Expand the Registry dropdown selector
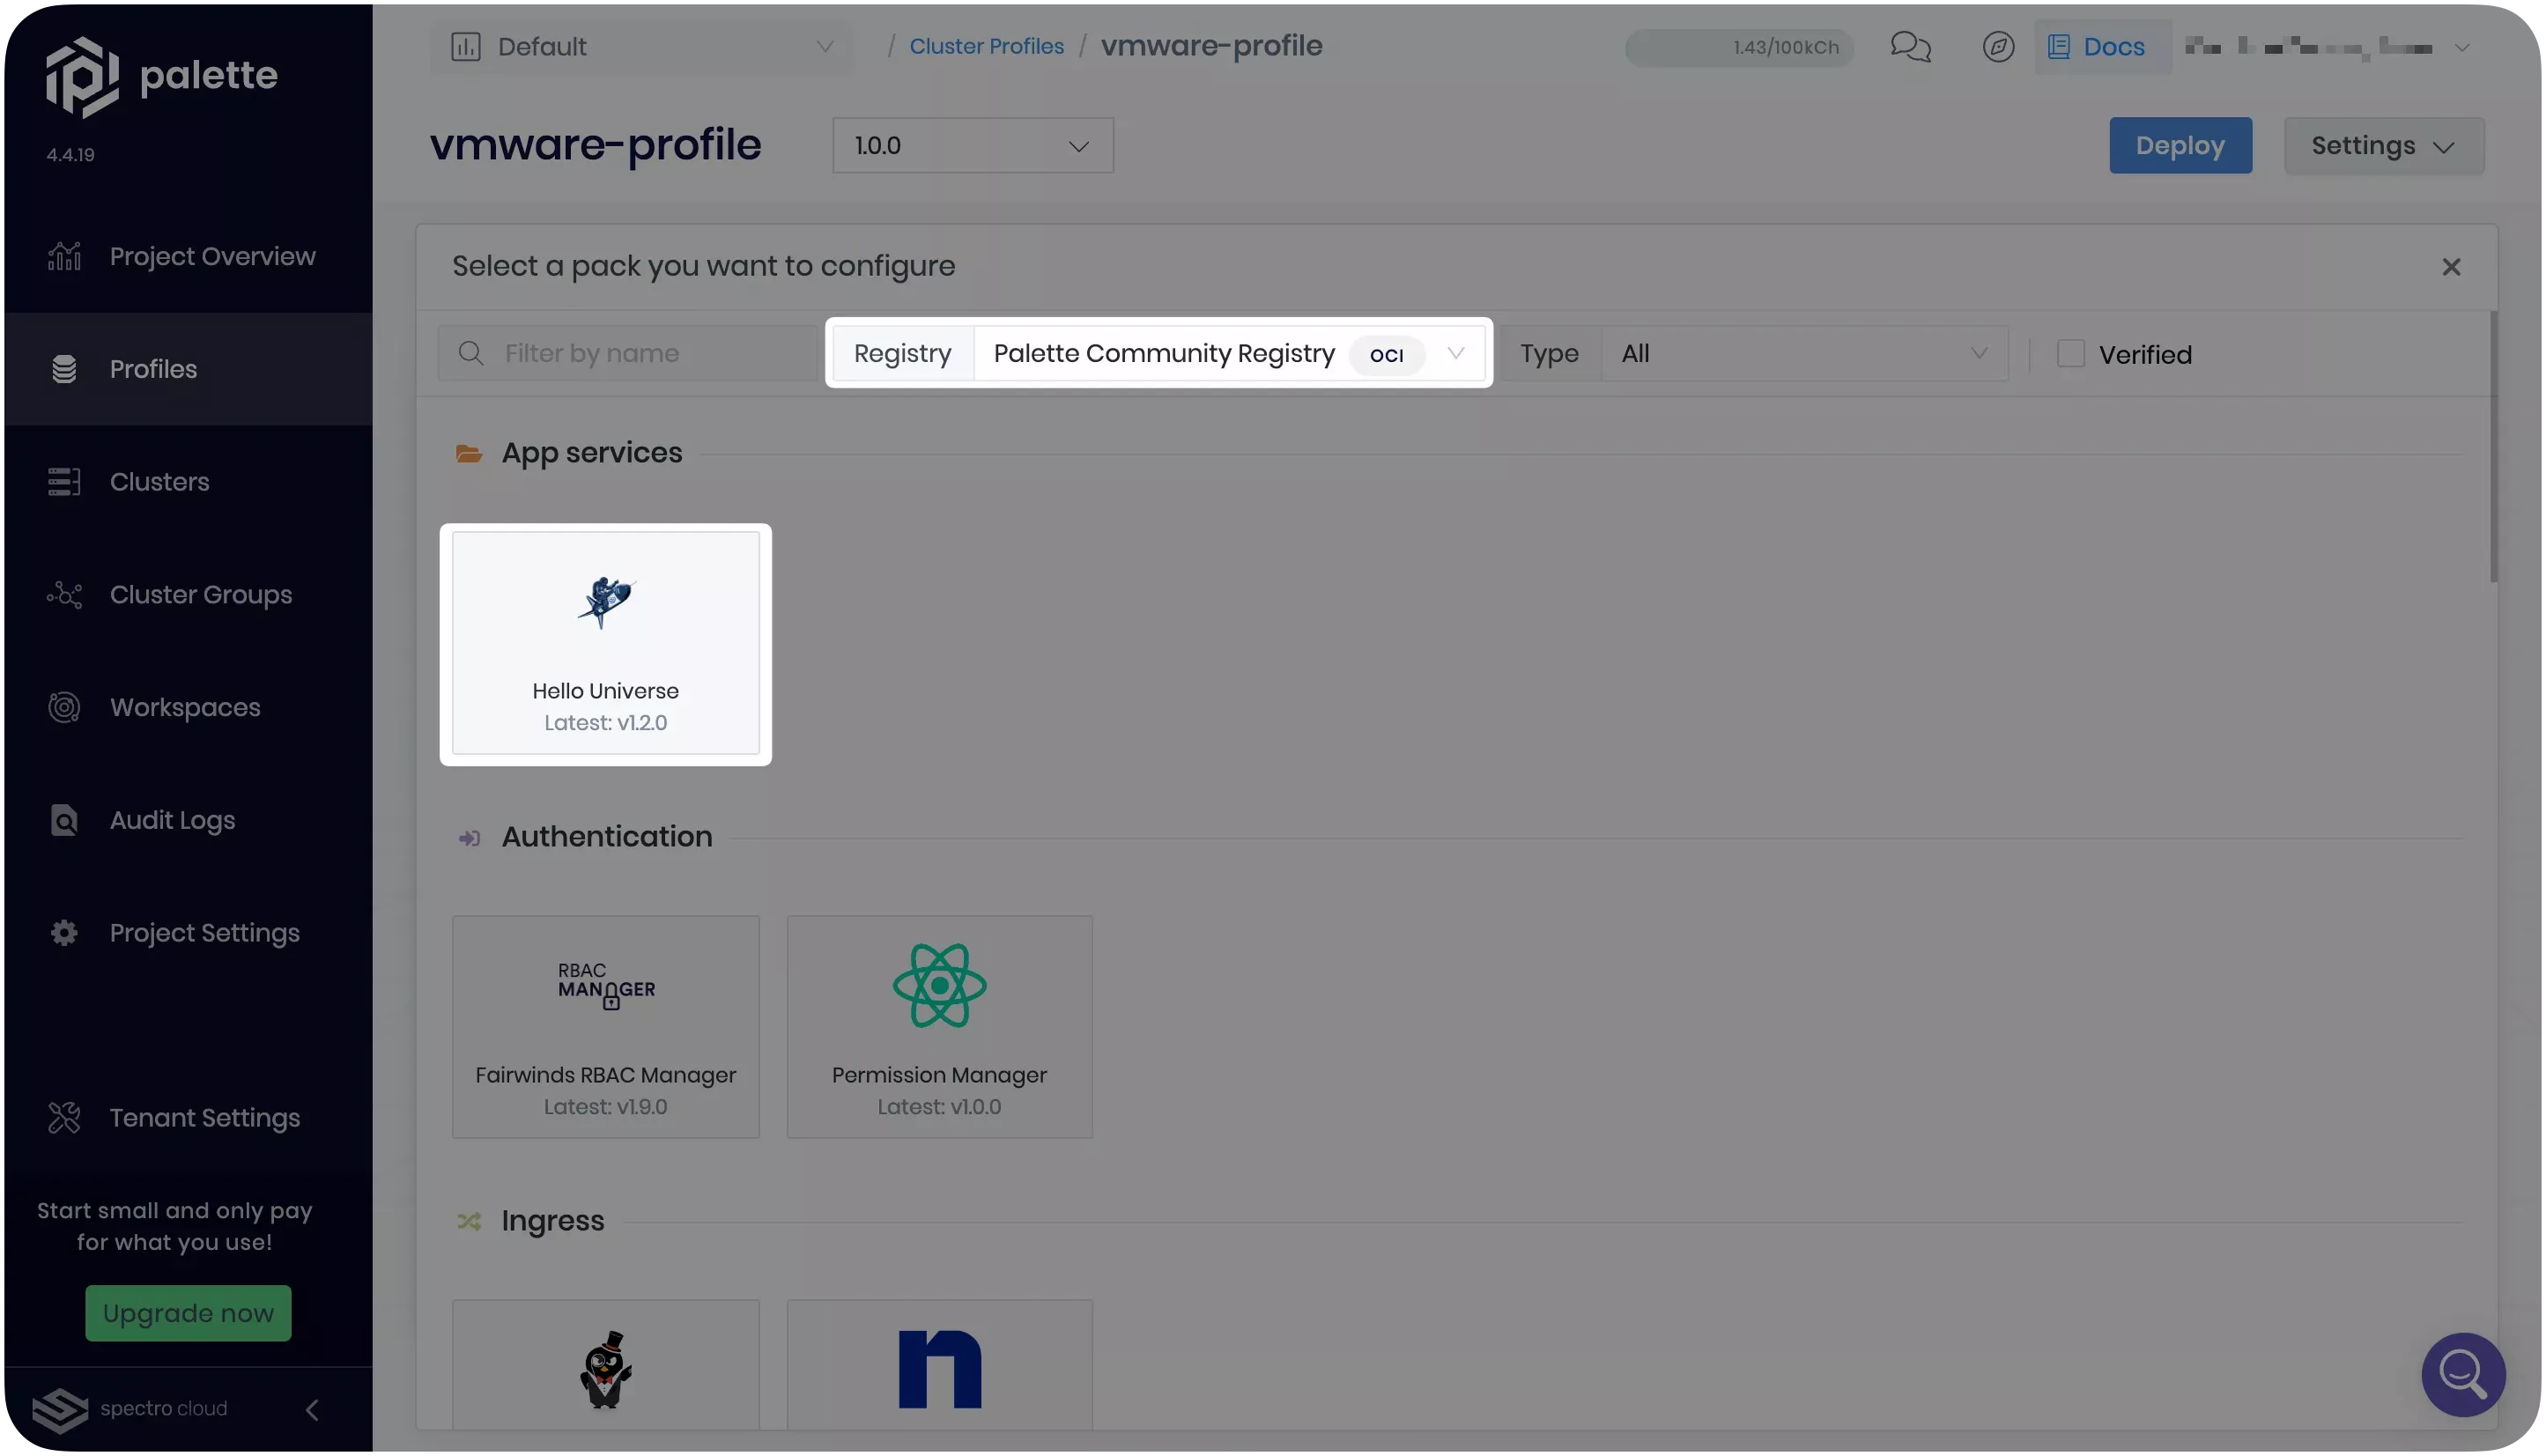 (x=1458, y=353)
